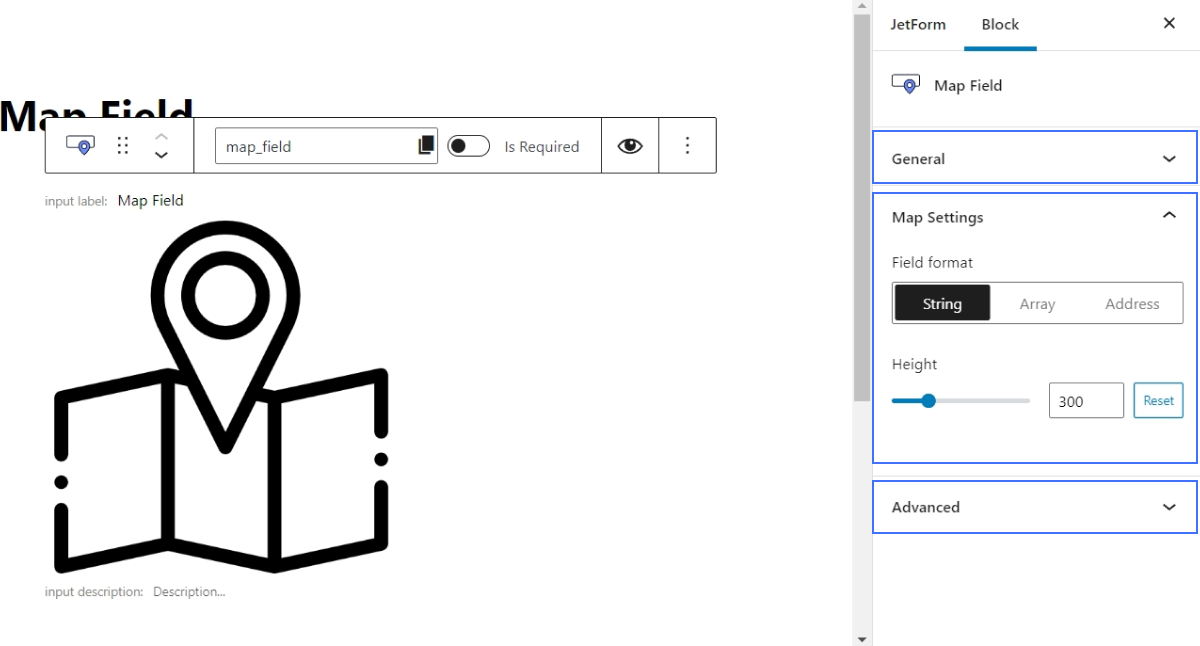This screenshot has width=1200, height=646.
Task: Select the Address field format
Action: [x=1132, y=304]
